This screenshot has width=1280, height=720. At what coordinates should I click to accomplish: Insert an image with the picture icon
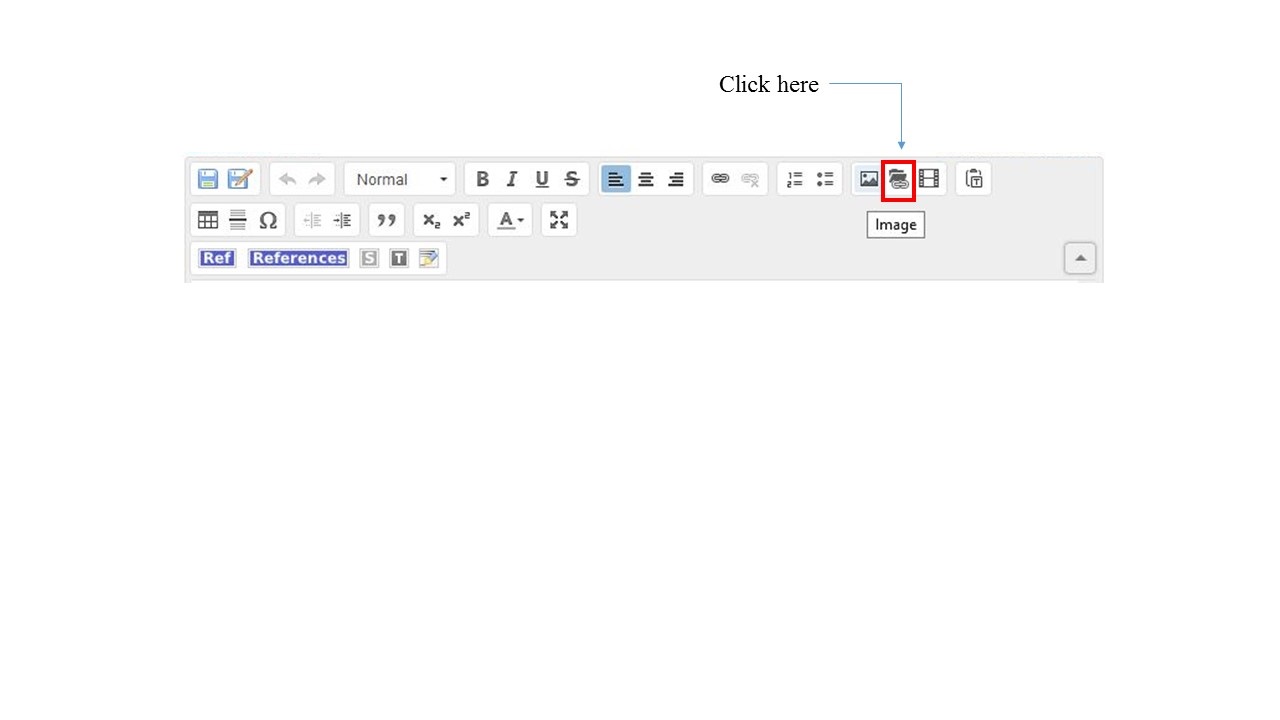coord(869,179)
